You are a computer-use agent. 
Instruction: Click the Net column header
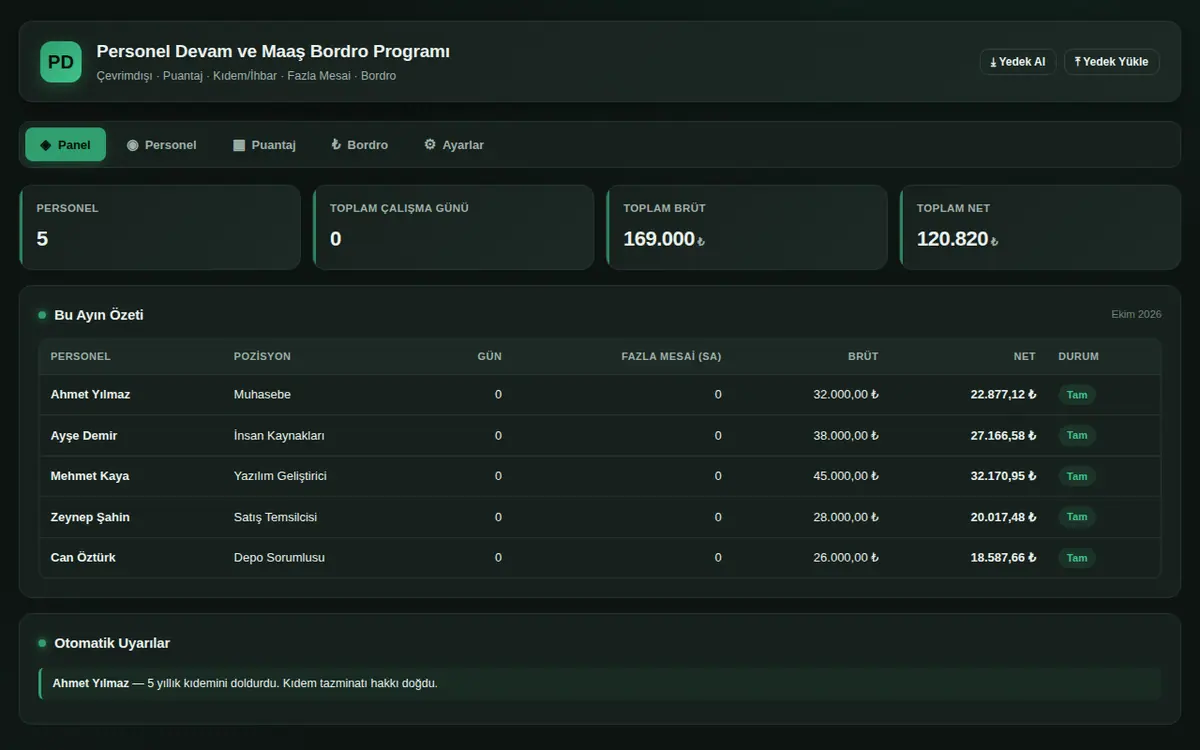(1024, 356)
